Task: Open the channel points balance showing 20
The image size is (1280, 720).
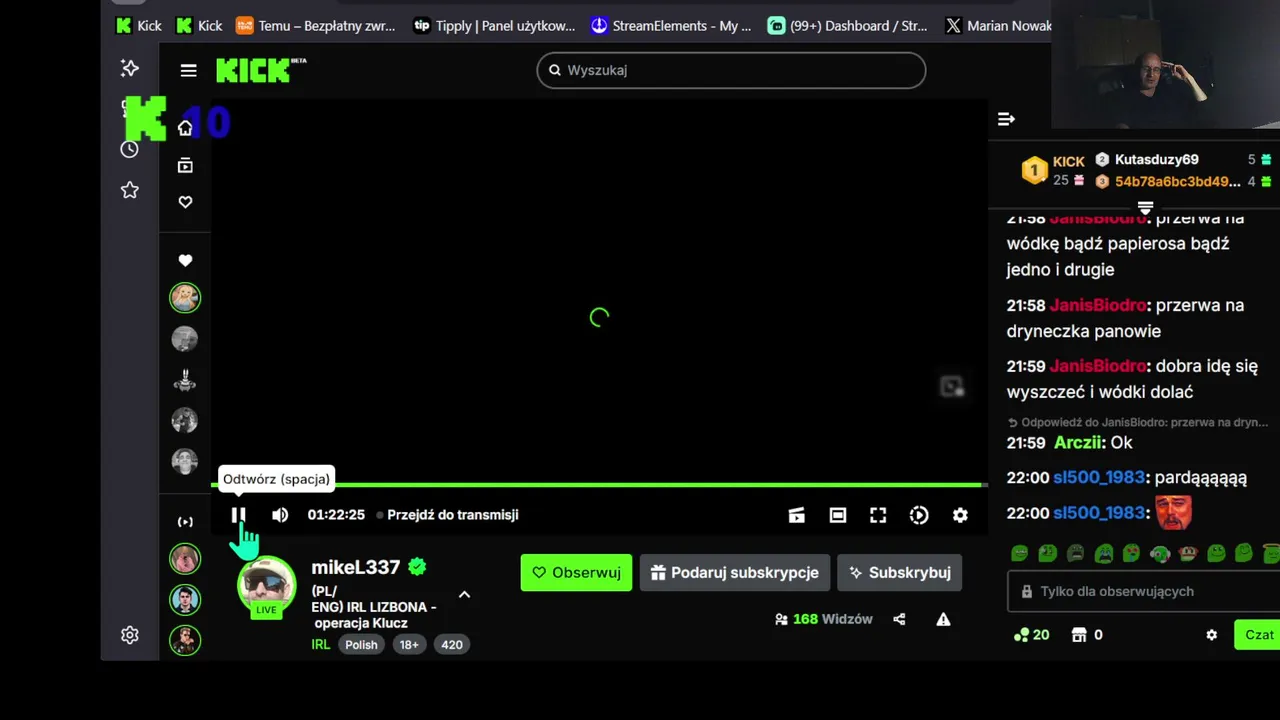Action: pyautogui.click(x=1031, y=635)
